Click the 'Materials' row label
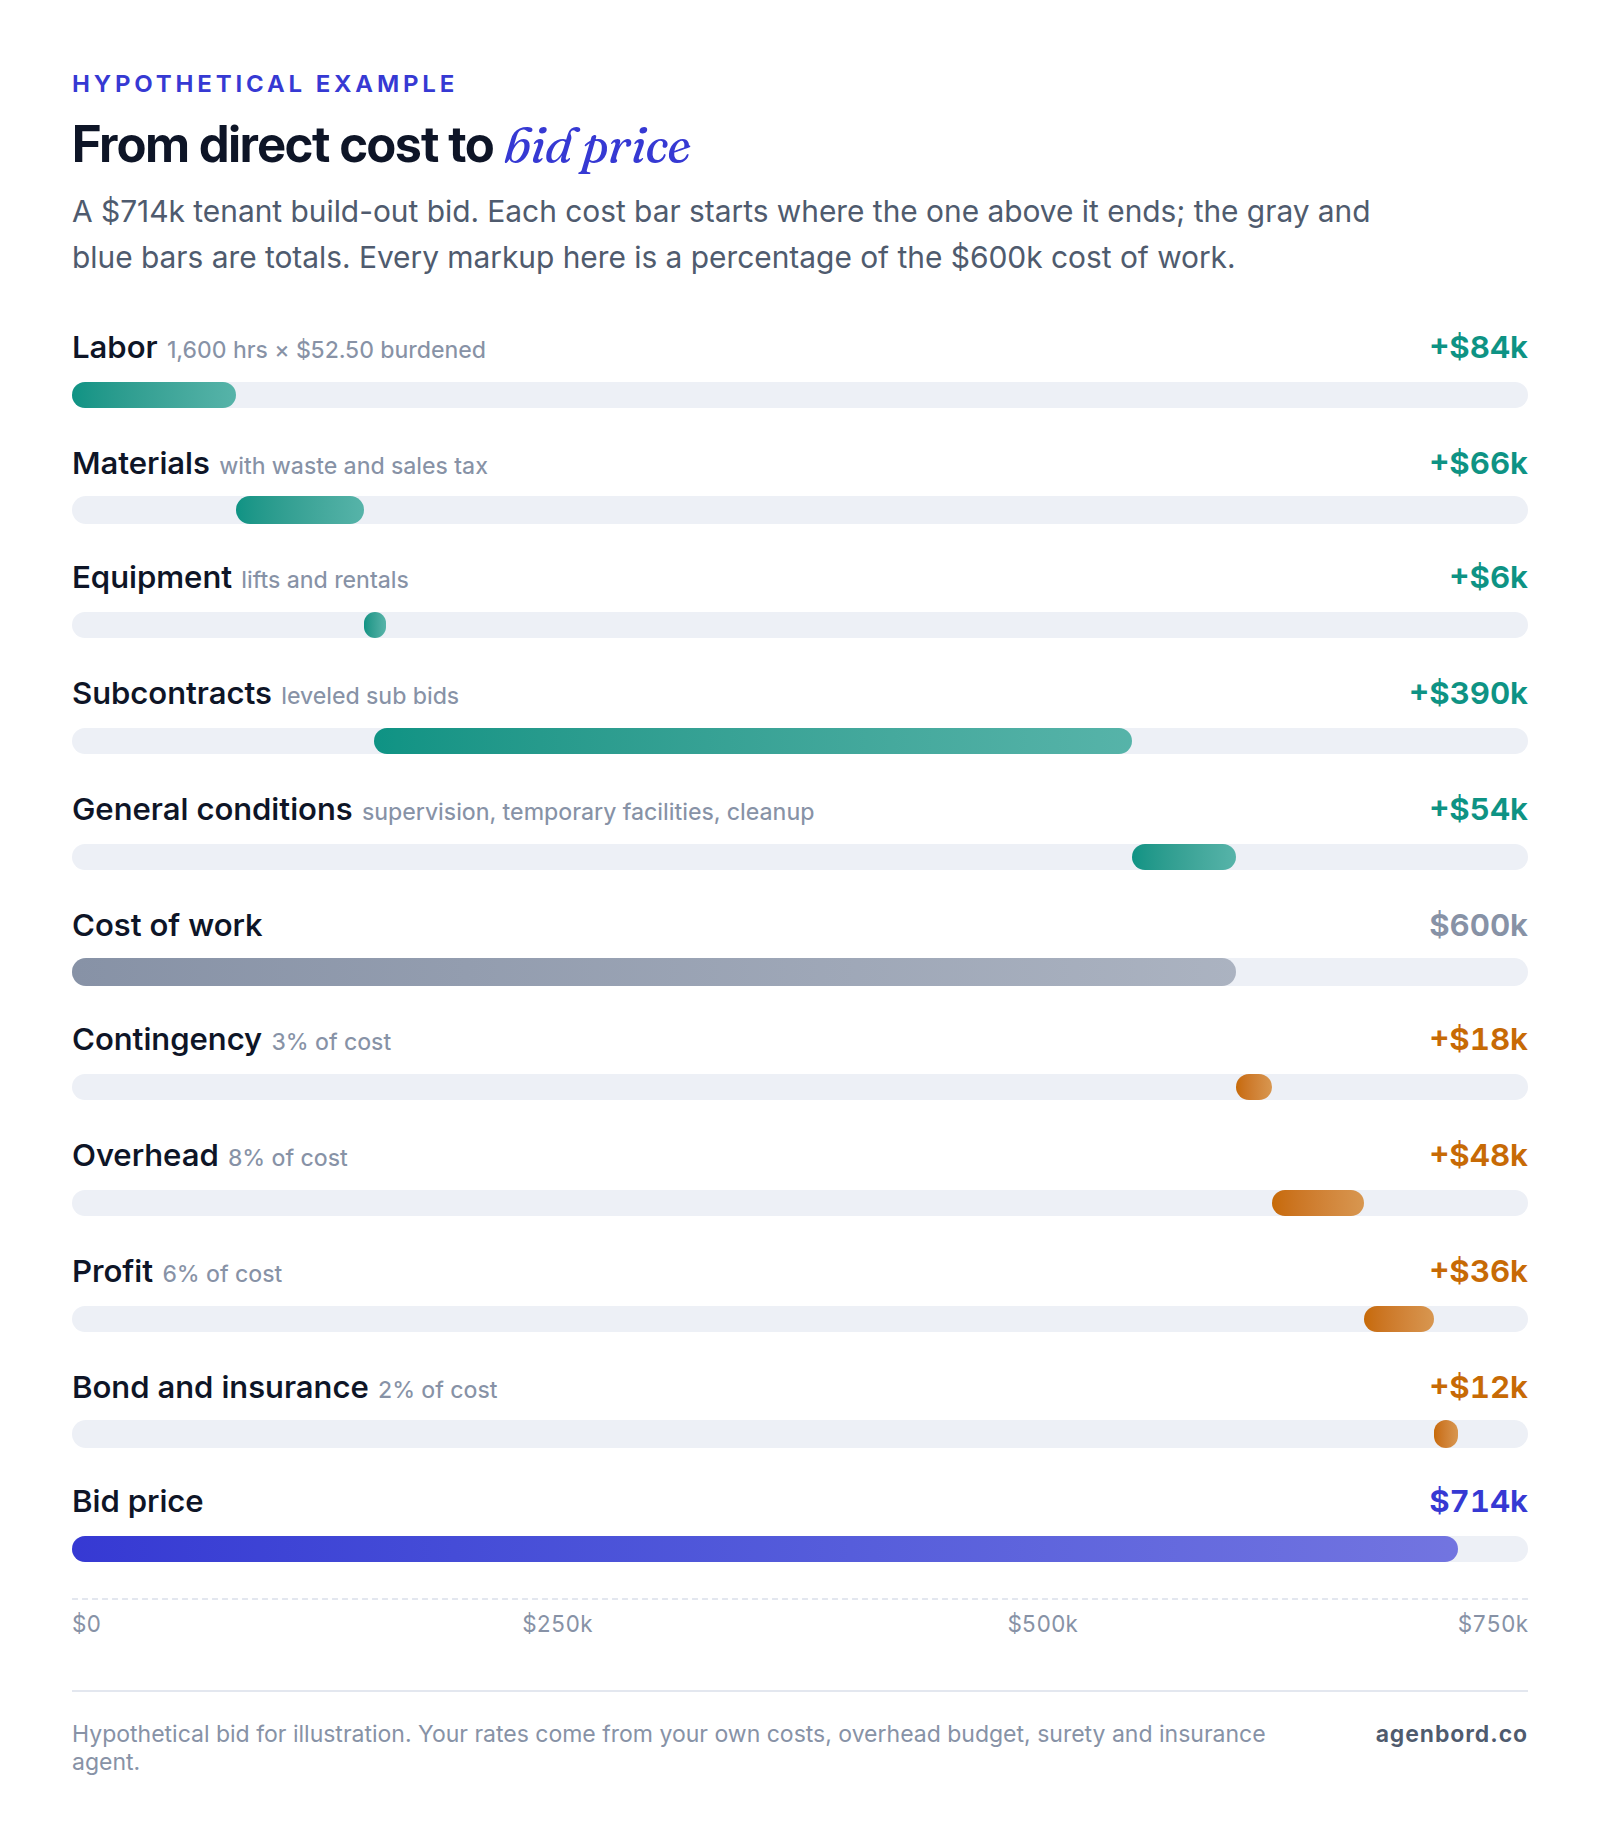 tap(141, 463)
